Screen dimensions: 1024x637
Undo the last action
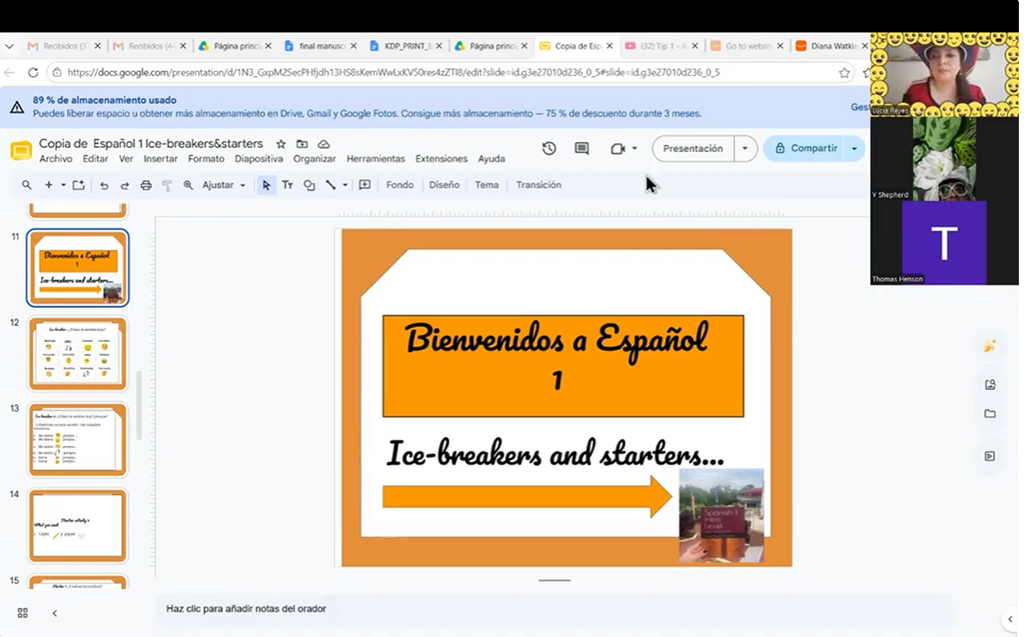click(104, 186)
